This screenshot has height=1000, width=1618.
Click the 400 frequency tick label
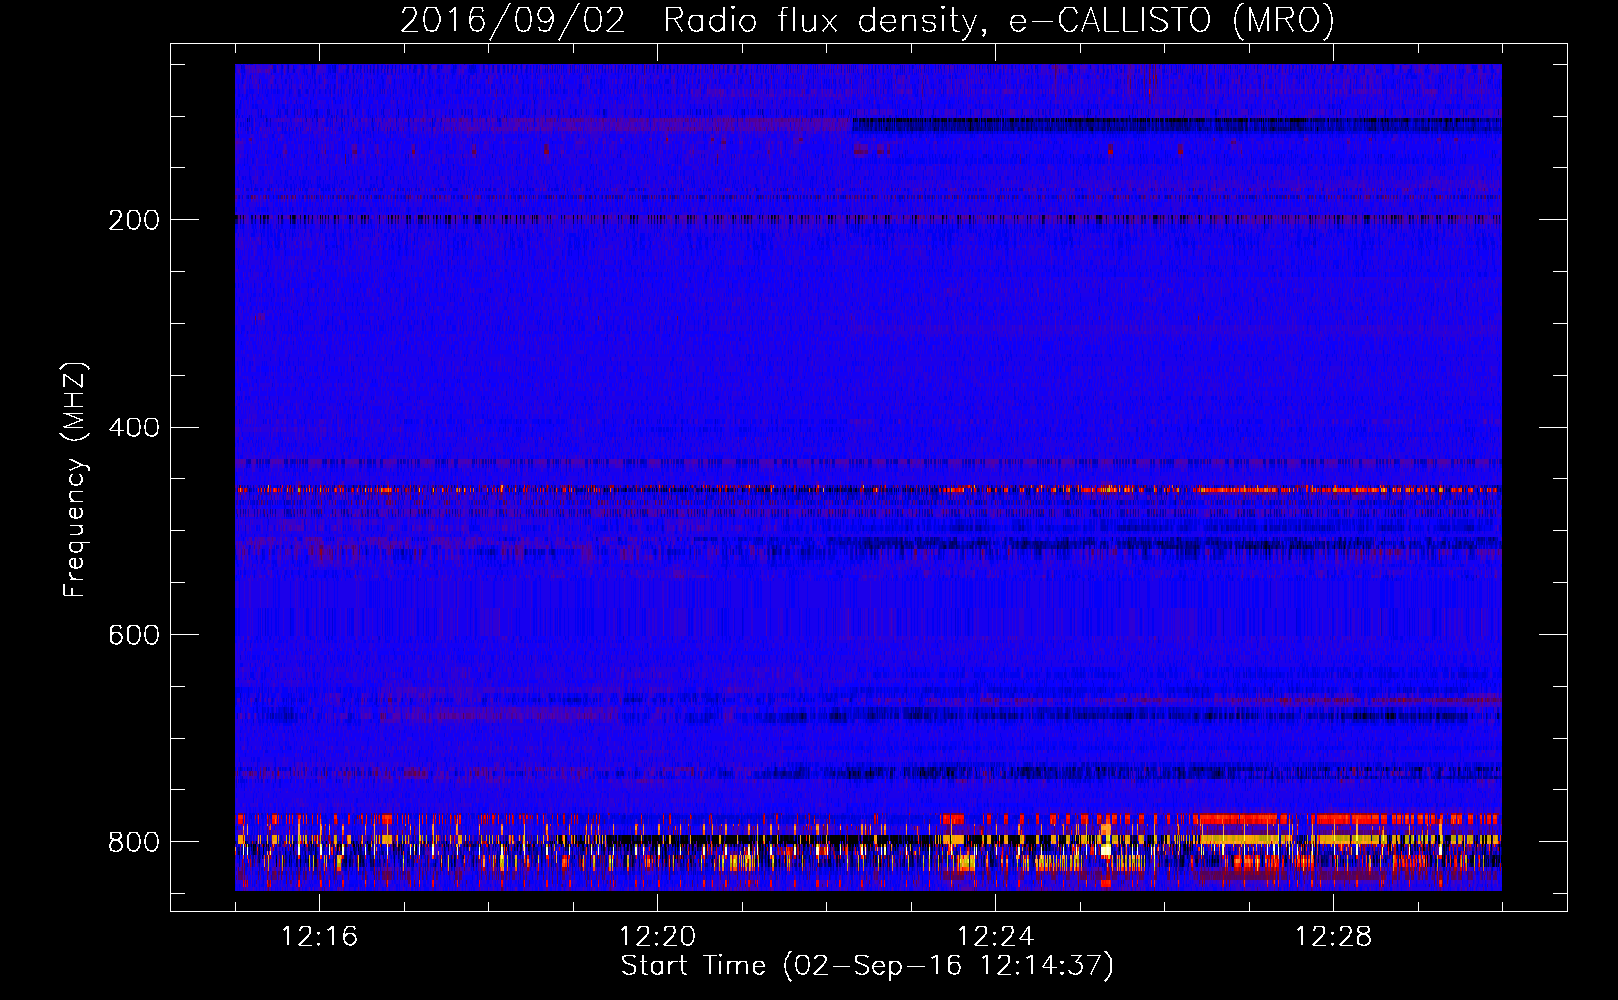click(x=134, y=428)
